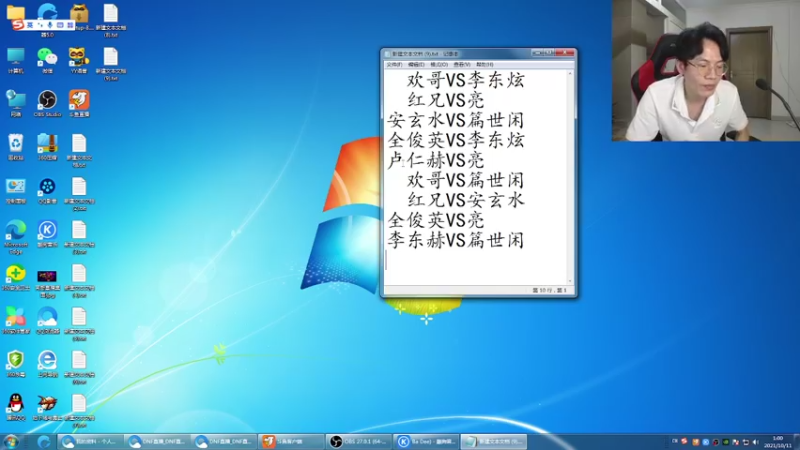
Task: Switch to the OBS 27.0.1 taskbar button
Action: (x=359, y=442)
